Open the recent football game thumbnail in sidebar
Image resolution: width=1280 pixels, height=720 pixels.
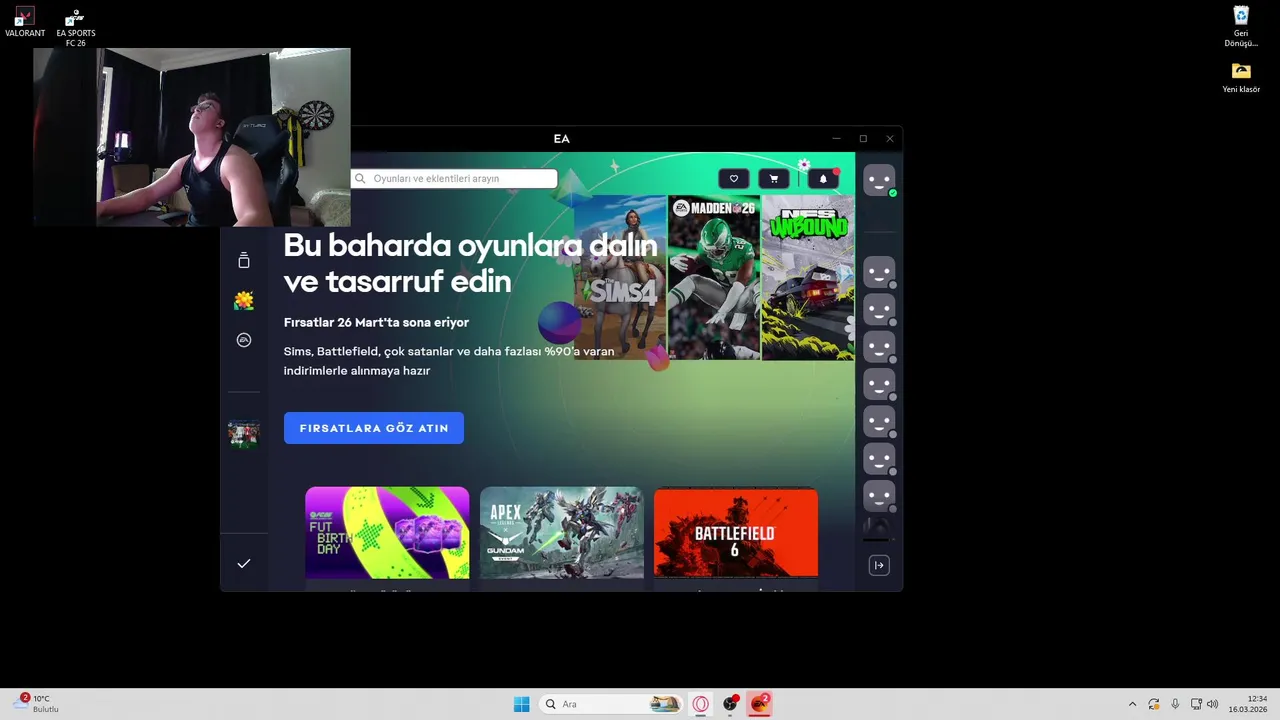(244, 434)
